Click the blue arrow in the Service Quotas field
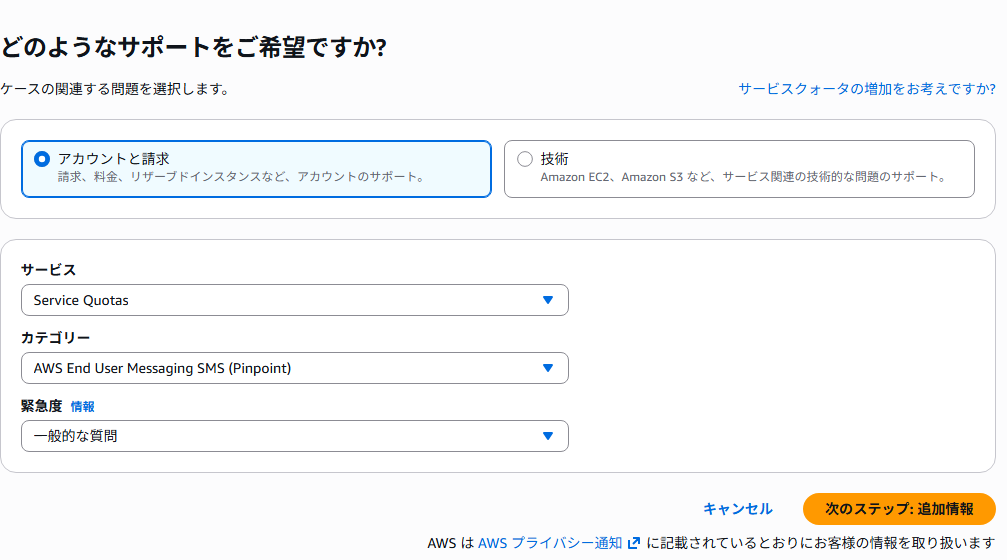 (x=547, y=300)
